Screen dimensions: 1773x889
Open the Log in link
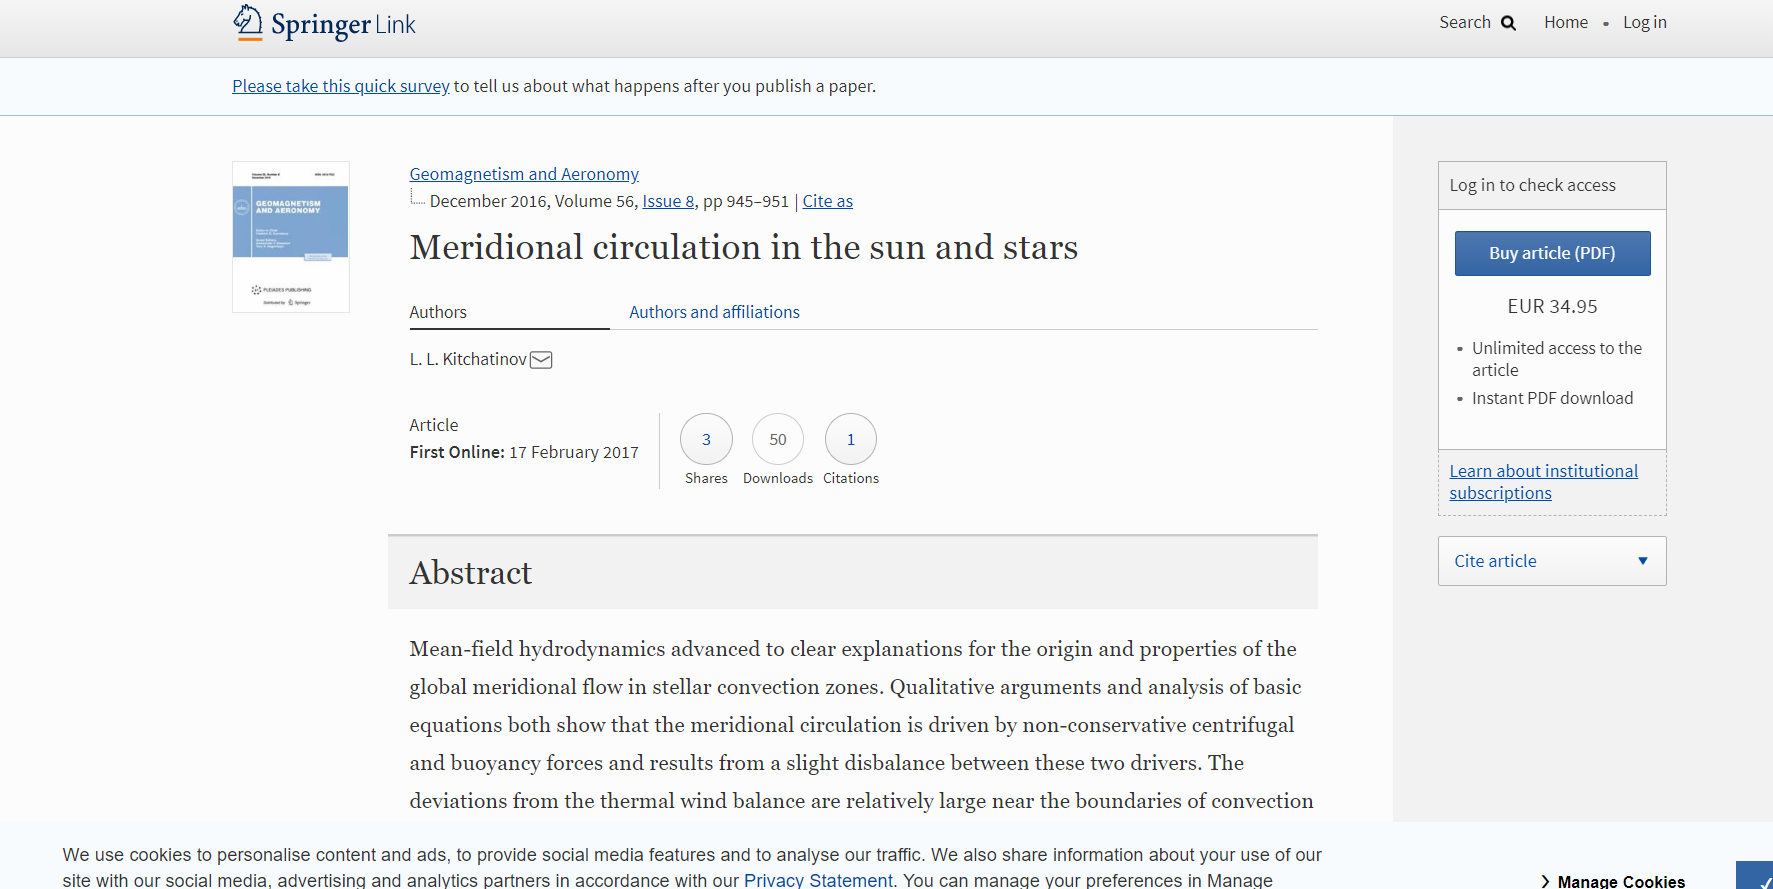coord(1644,22)
